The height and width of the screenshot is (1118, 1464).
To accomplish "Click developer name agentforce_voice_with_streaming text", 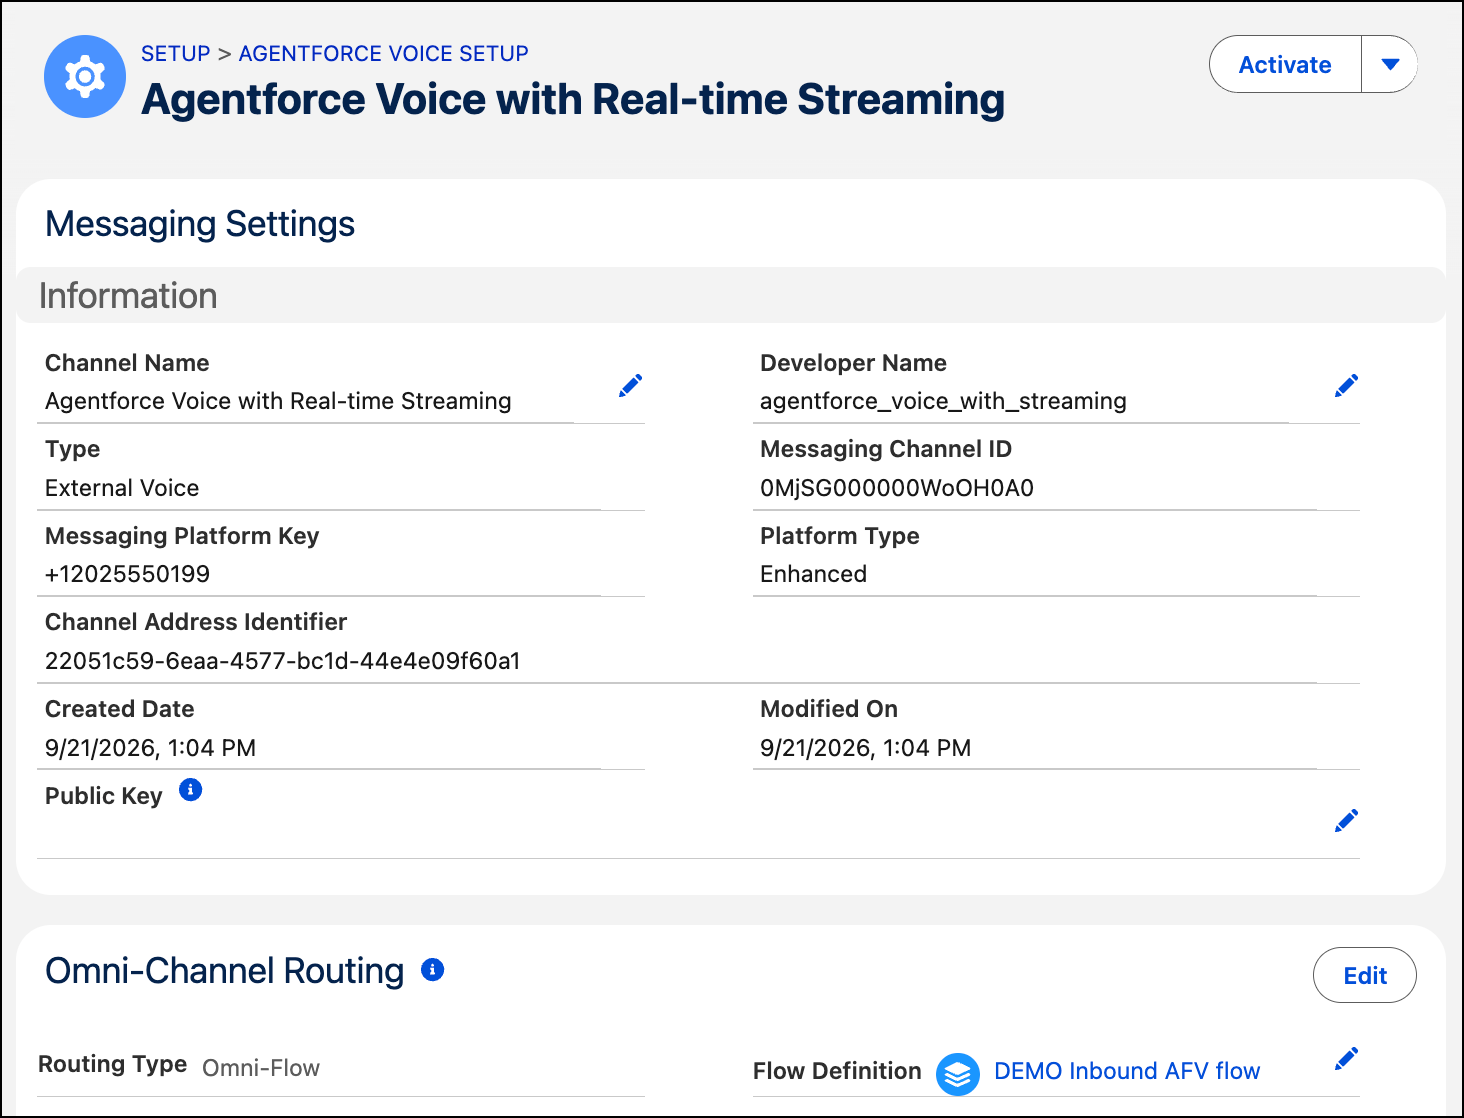I will tap(943, 401).
